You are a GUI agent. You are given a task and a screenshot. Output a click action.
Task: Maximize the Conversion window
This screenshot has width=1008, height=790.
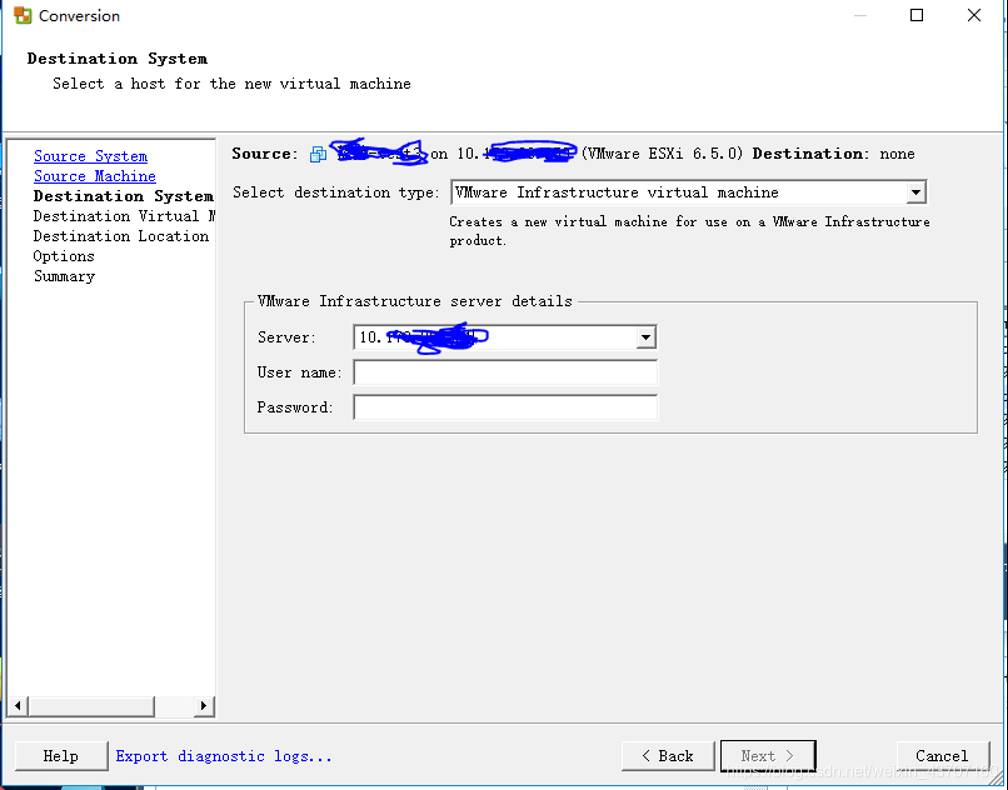pos(916,16)
